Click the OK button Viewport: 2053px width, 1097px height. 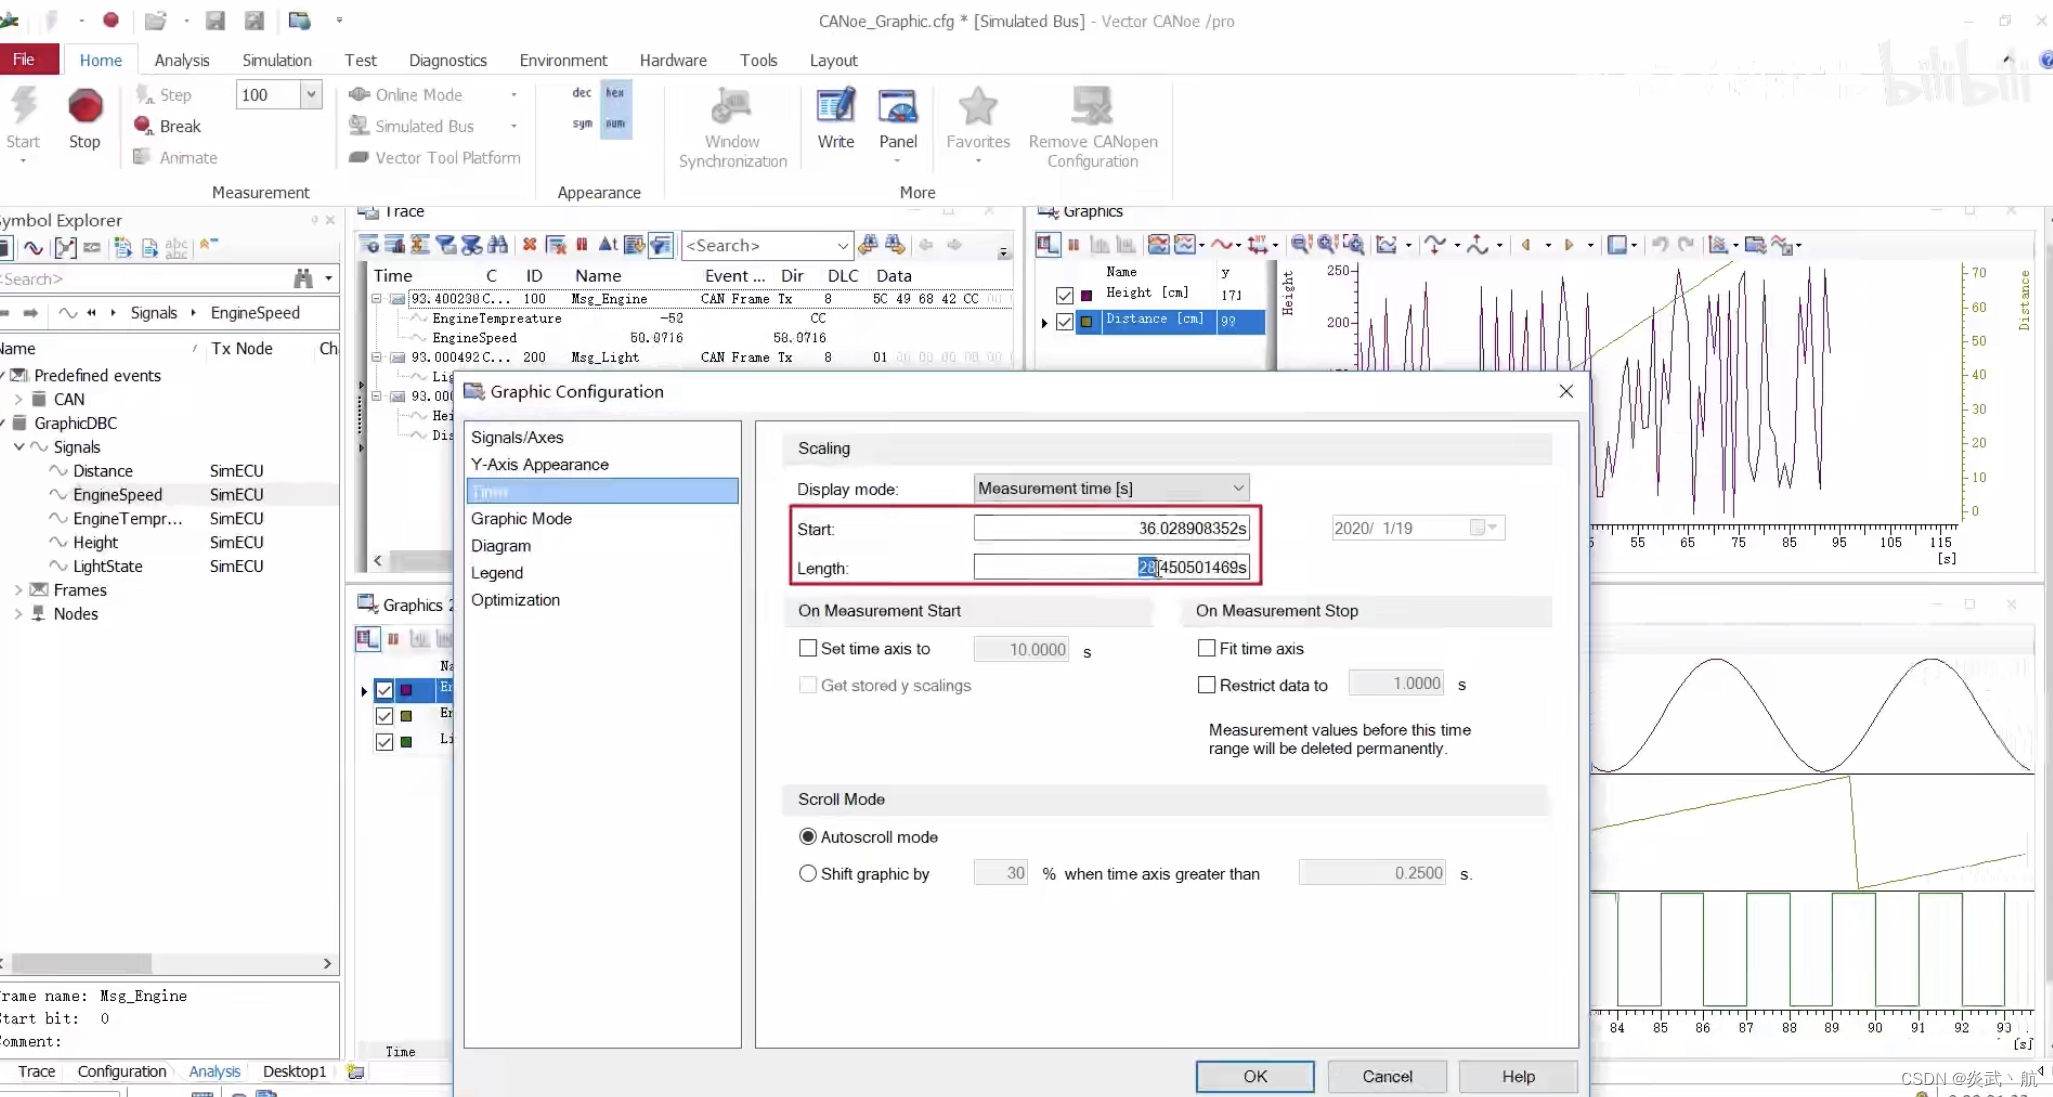point(1255,1076)
